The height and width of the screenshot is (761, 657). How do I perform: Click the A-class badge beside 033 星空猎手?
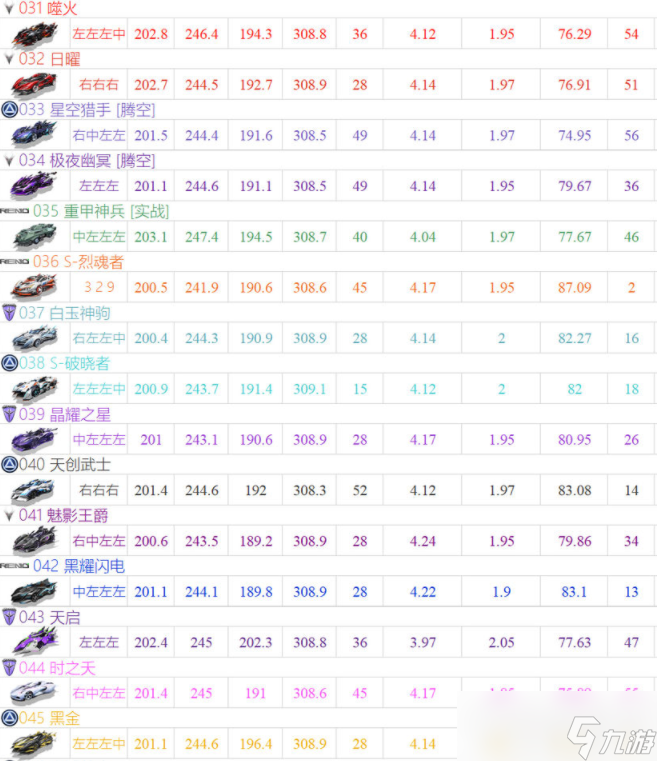pos(9,109)
